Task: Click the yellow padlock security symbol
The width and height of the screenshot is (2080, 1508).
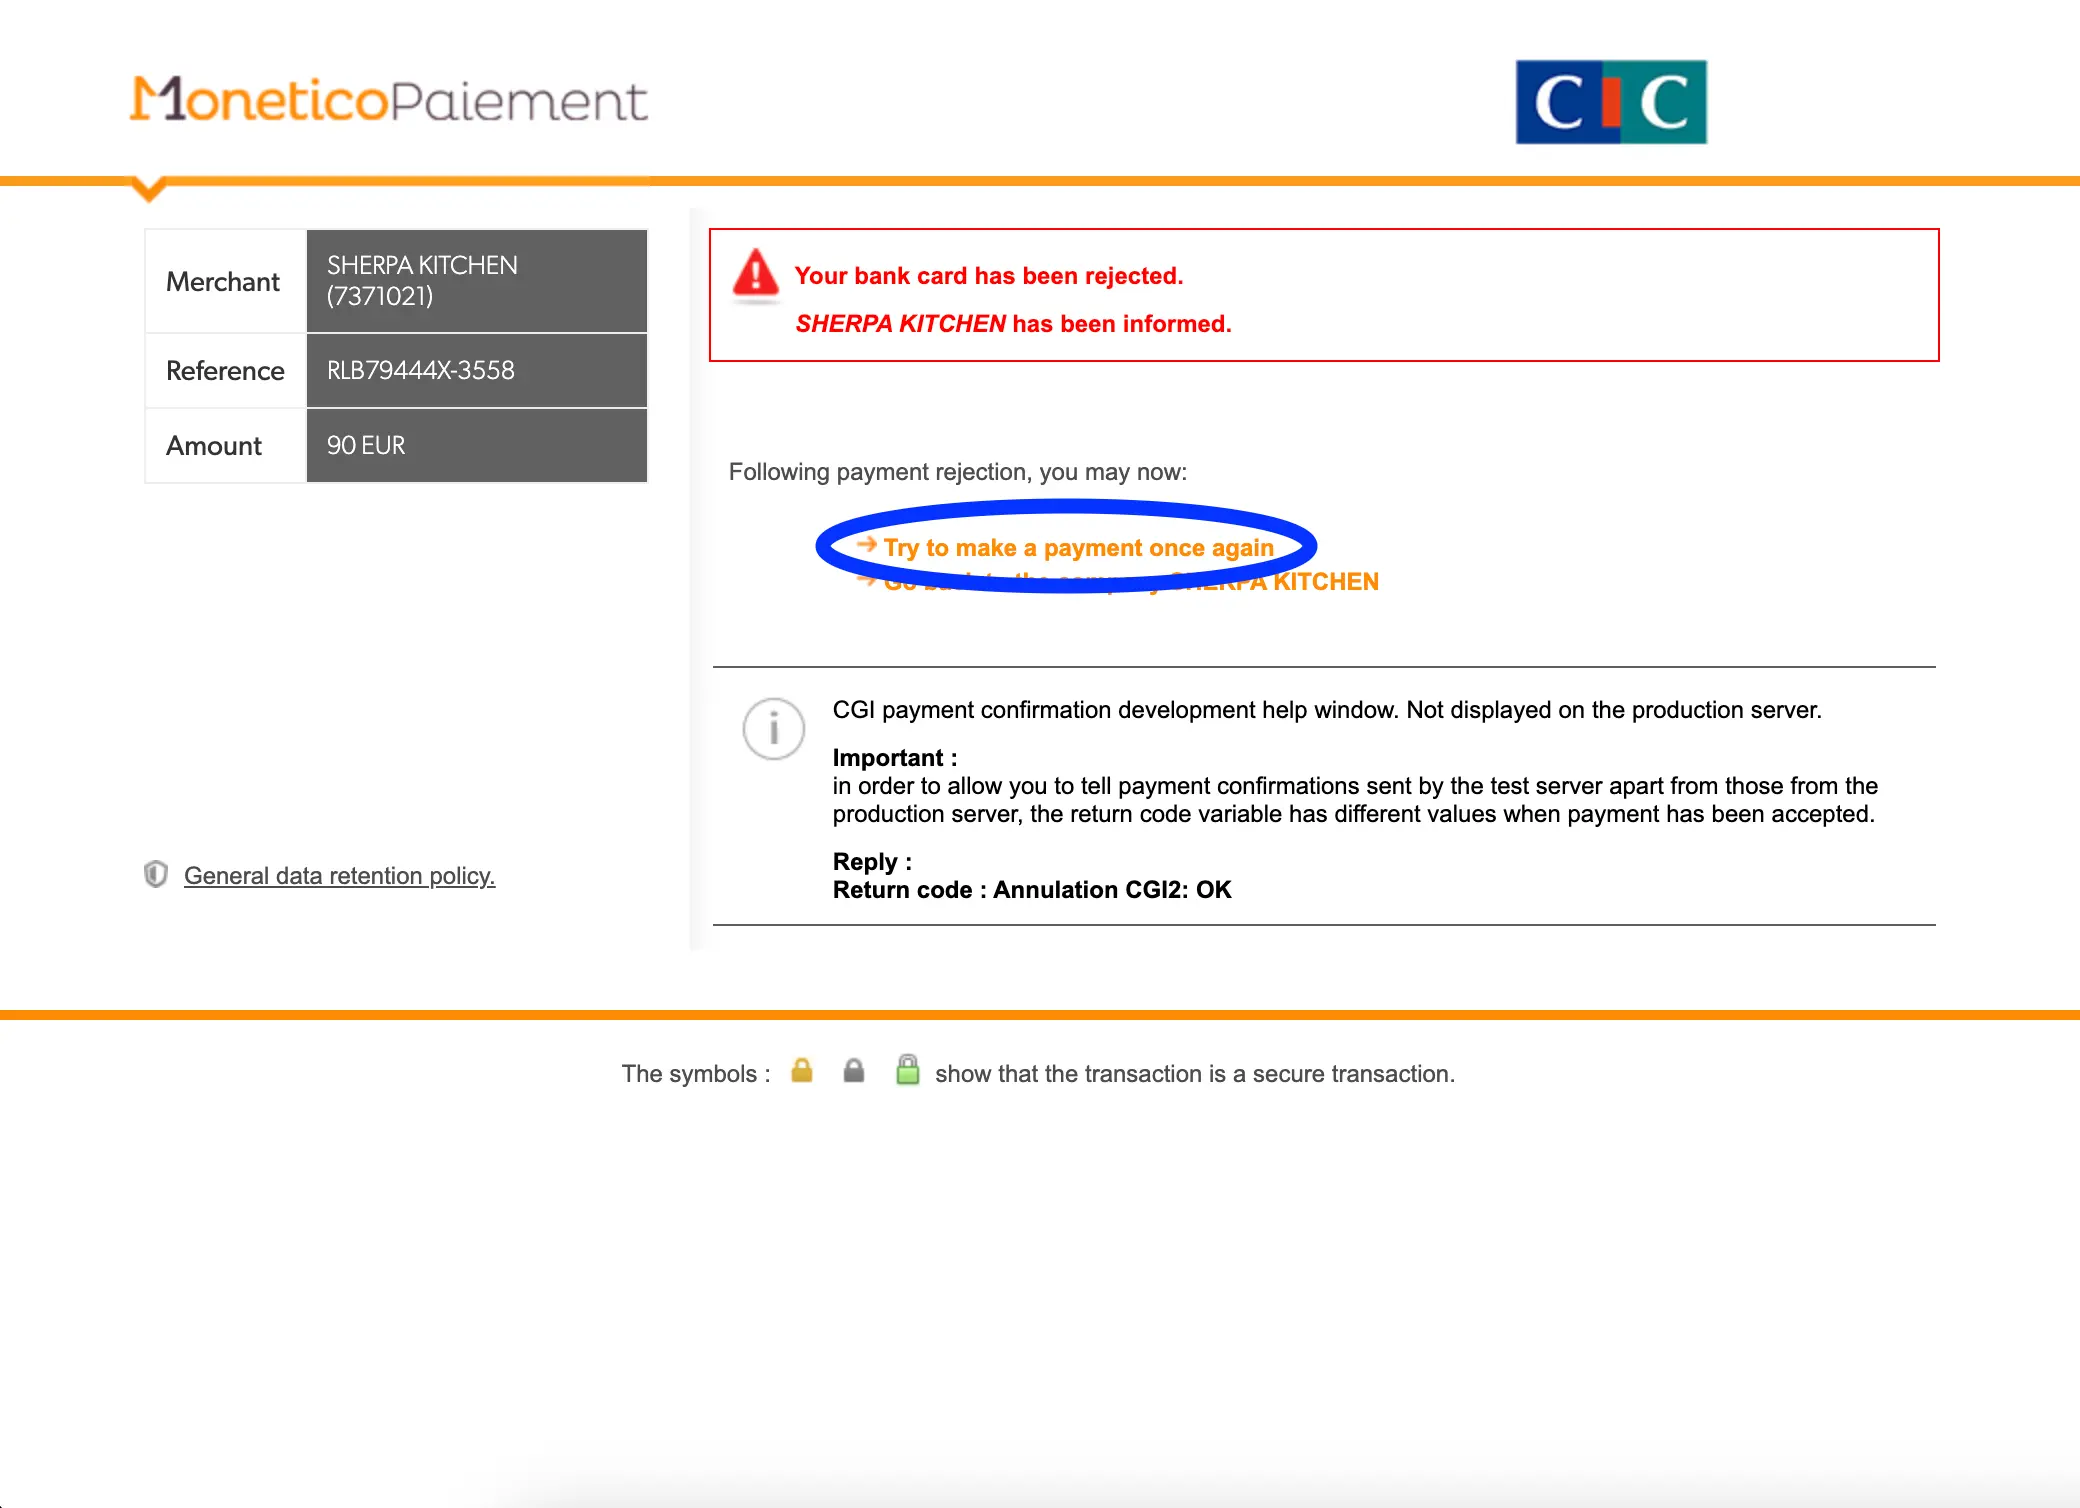Action: (801, 1071)
